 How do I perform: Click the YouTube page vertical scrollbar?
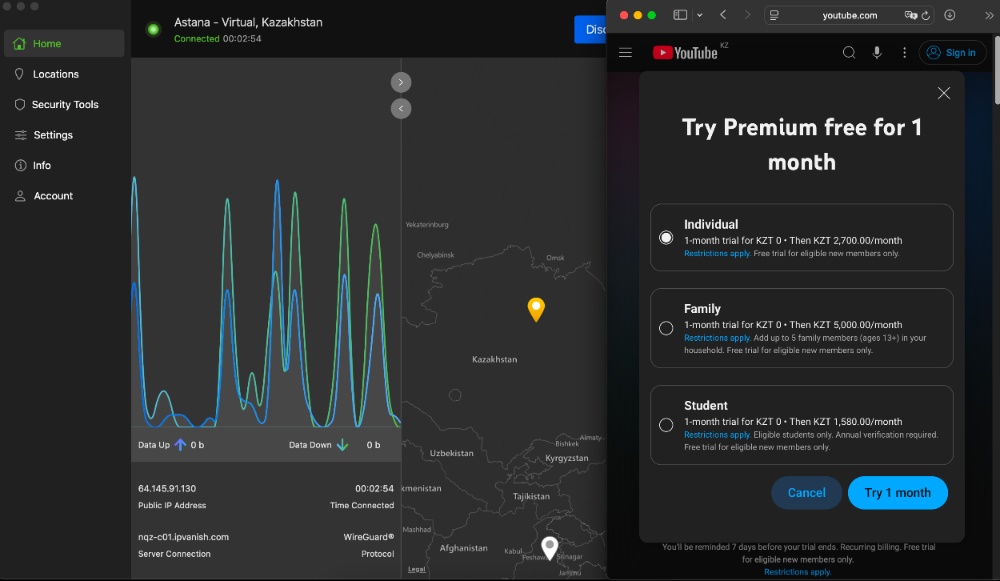[x=996, y=70]
